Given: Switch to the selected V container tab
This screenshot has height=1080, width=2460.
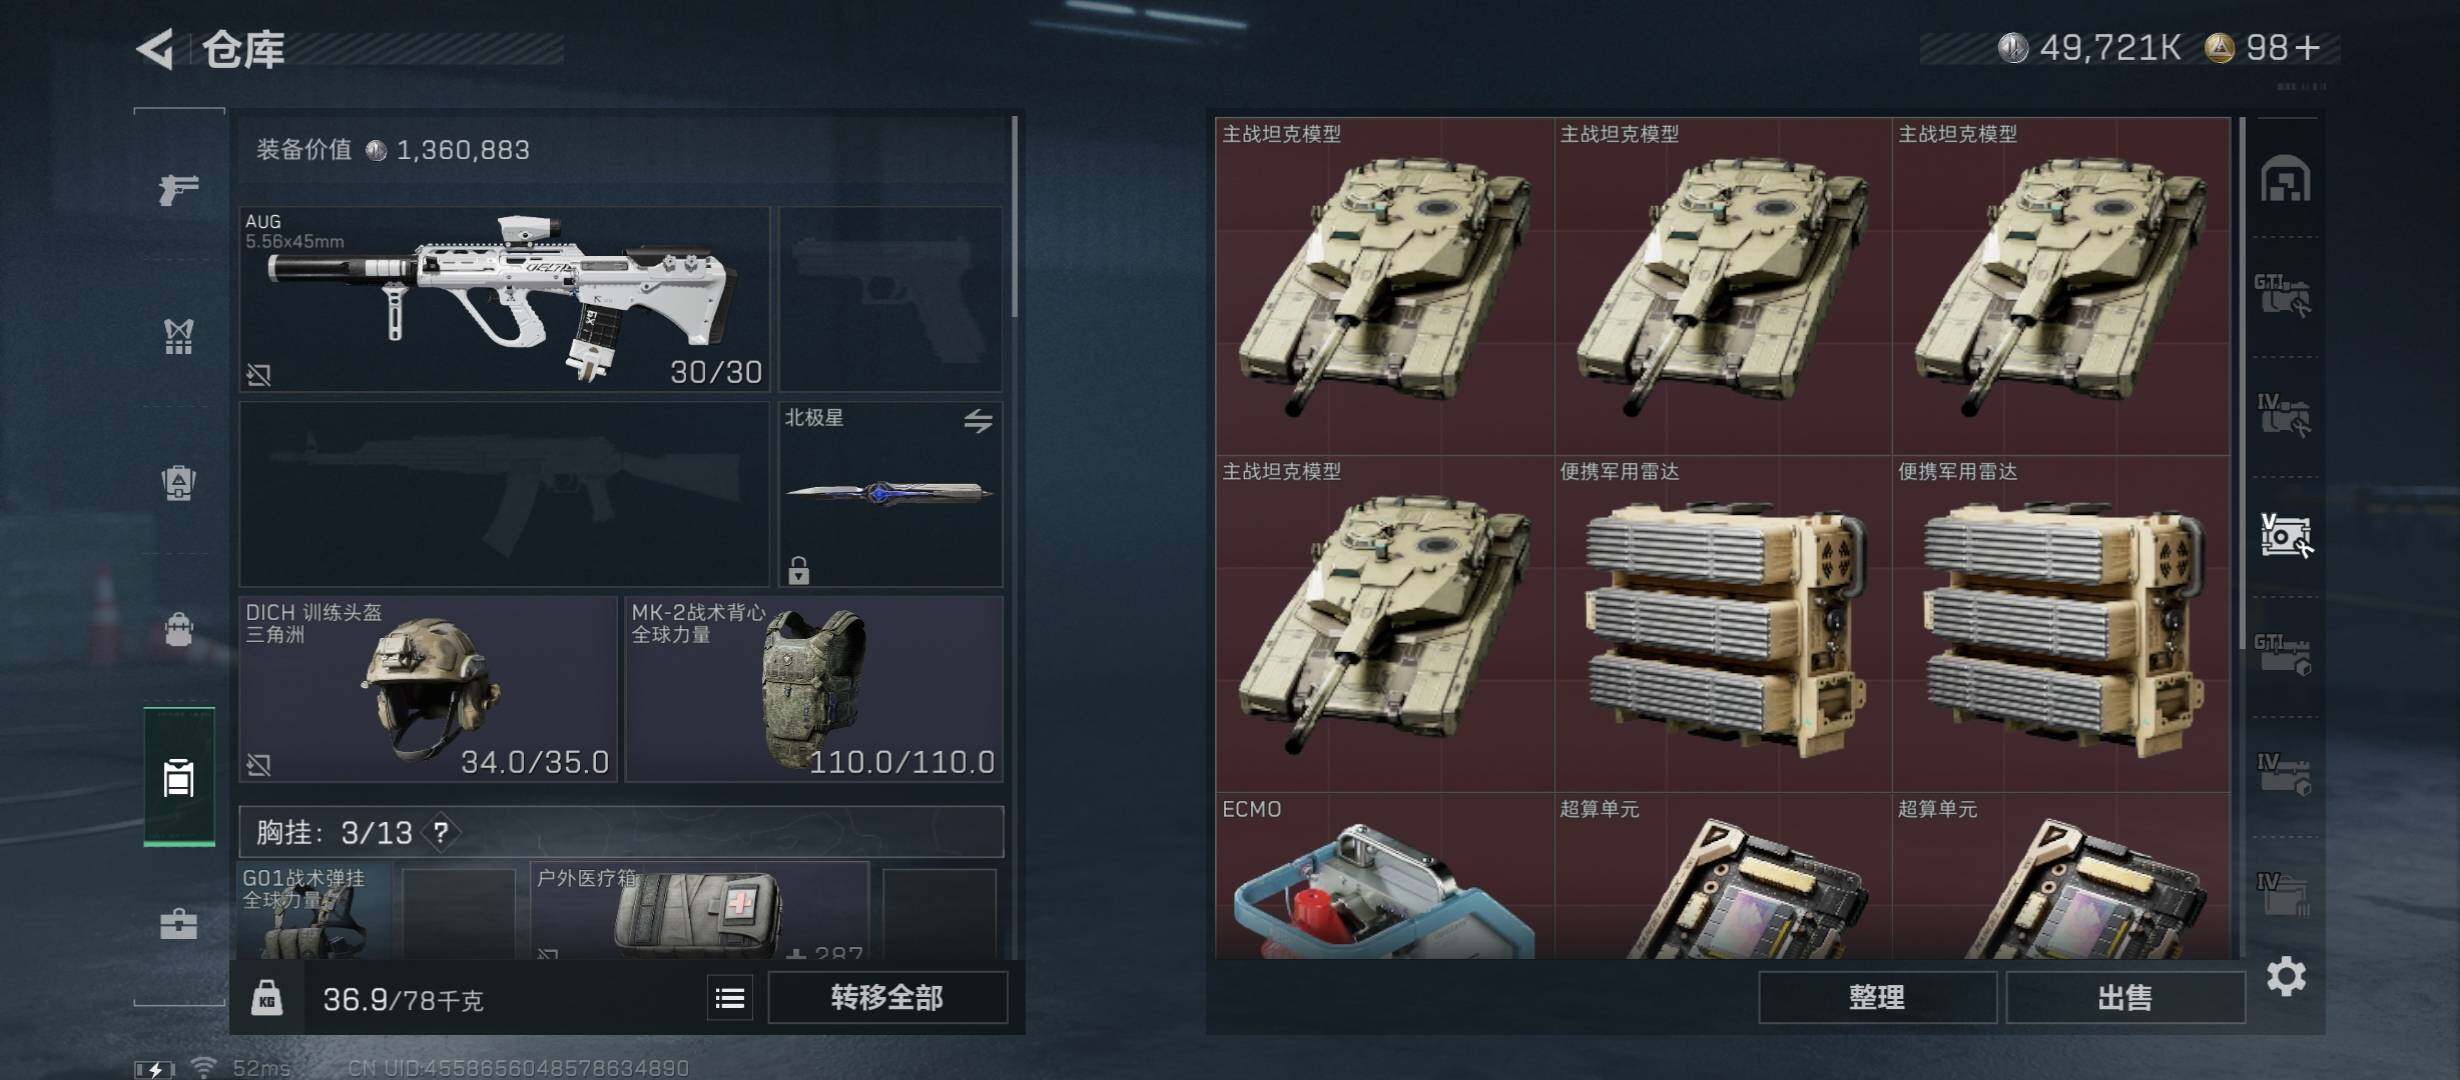Looking at the screenshot, I should (2286, 535).
